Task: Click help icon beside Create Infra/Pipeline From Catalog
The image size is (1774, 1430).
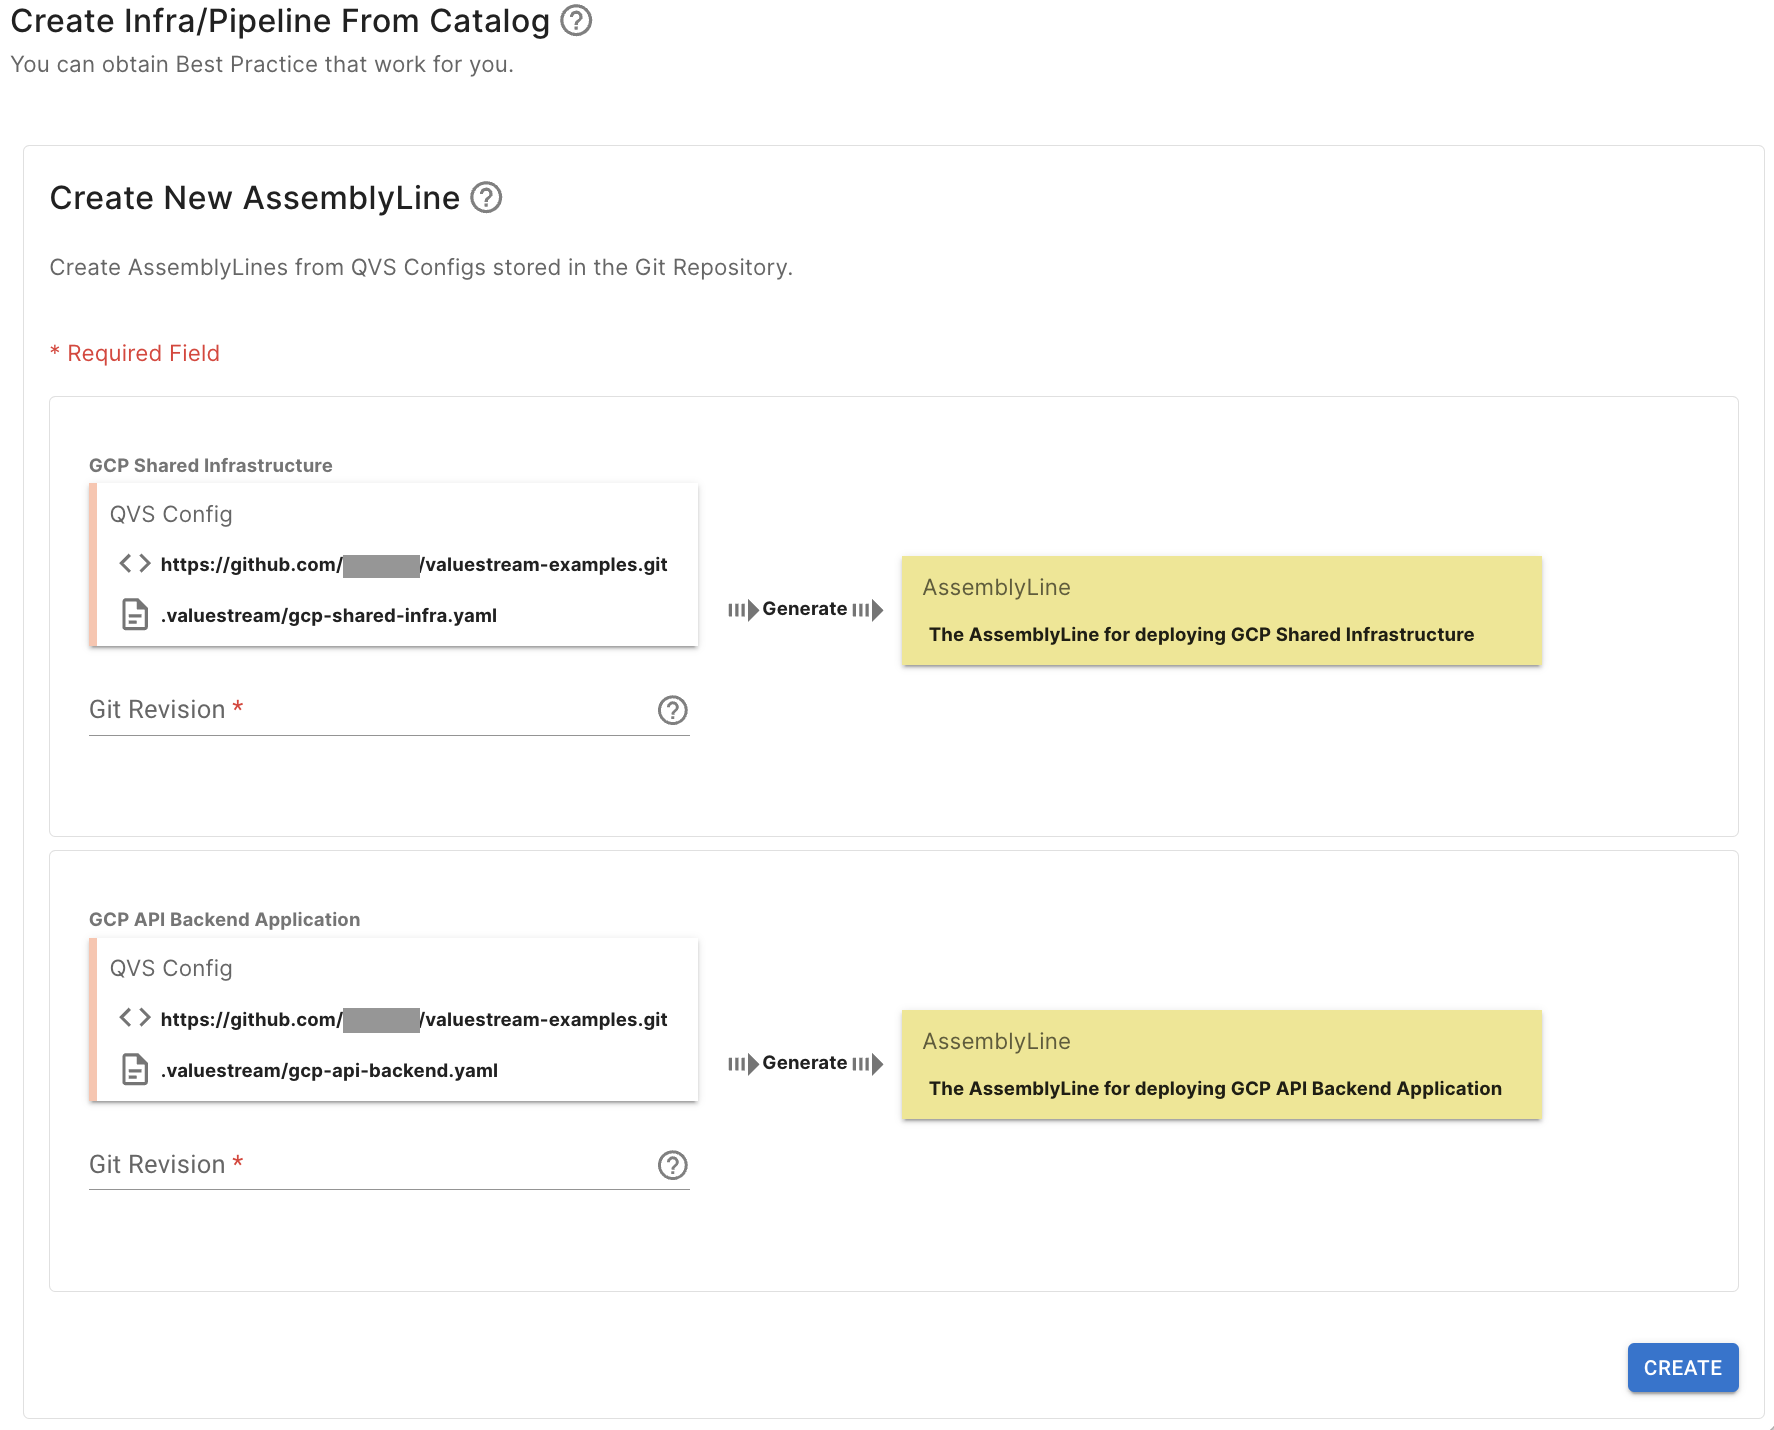Action: tap(576, 21)
